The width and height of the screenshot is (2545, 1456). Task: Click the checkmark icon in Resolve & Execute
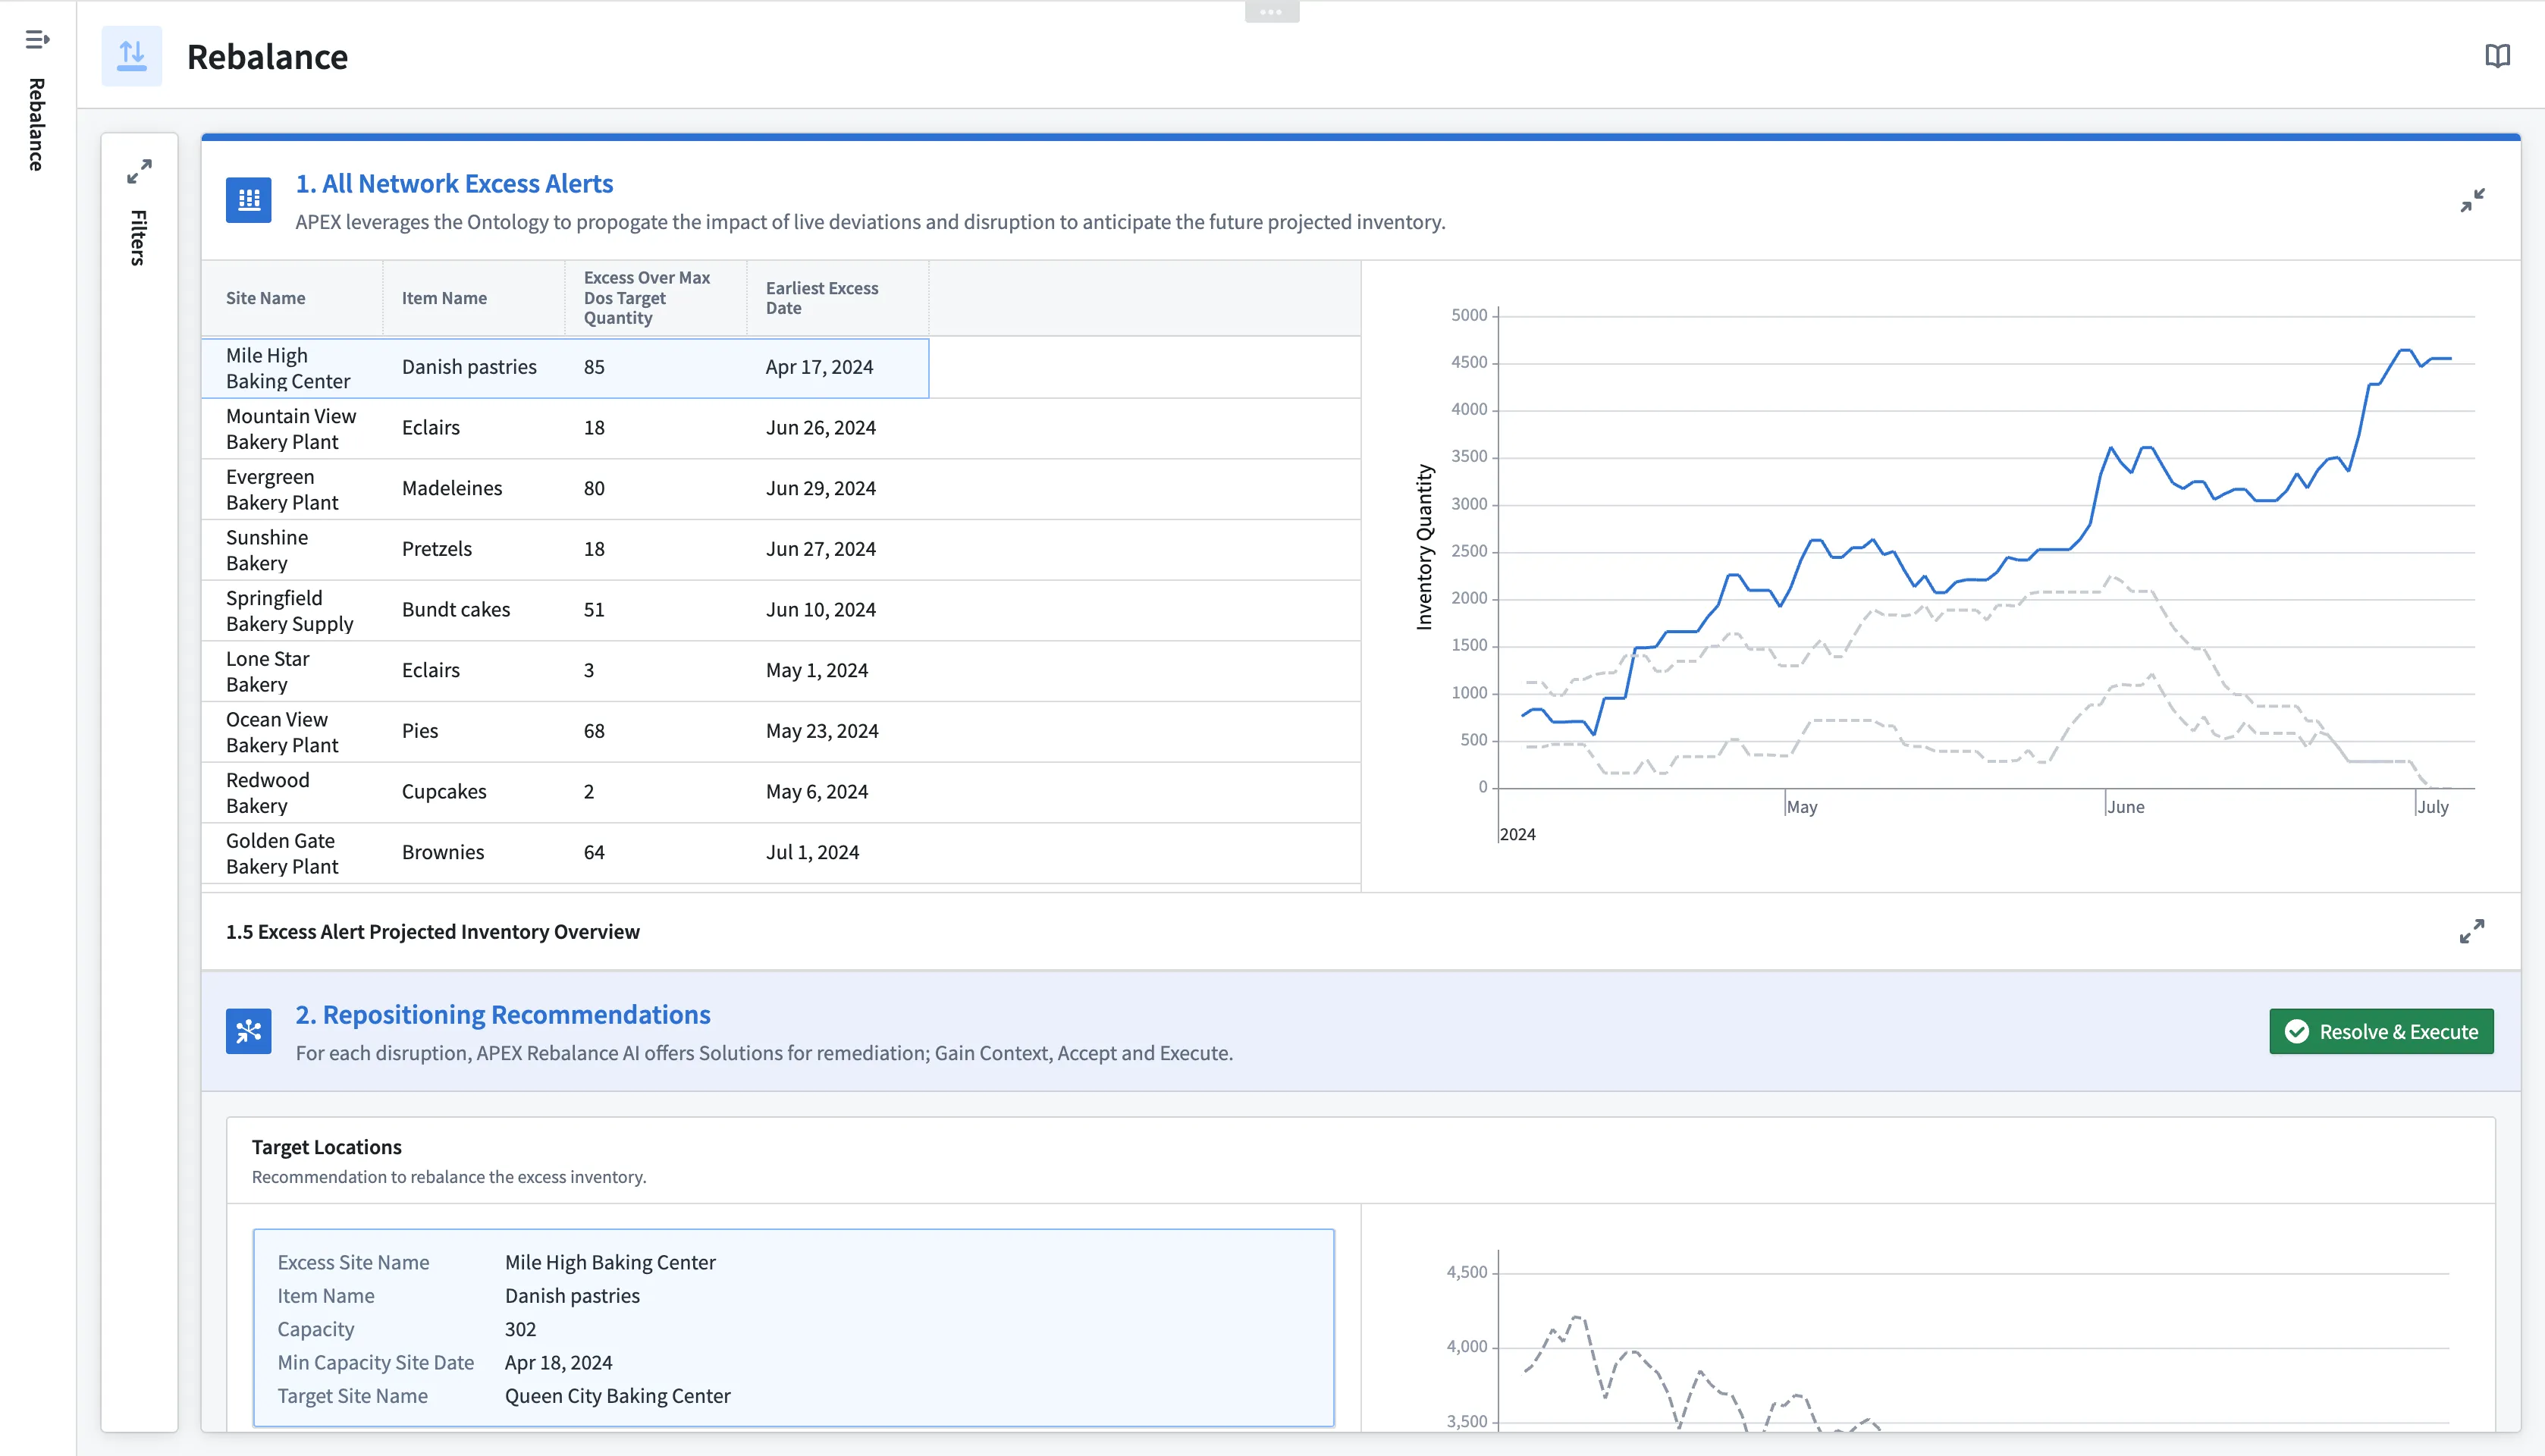click(2297, 1031)
